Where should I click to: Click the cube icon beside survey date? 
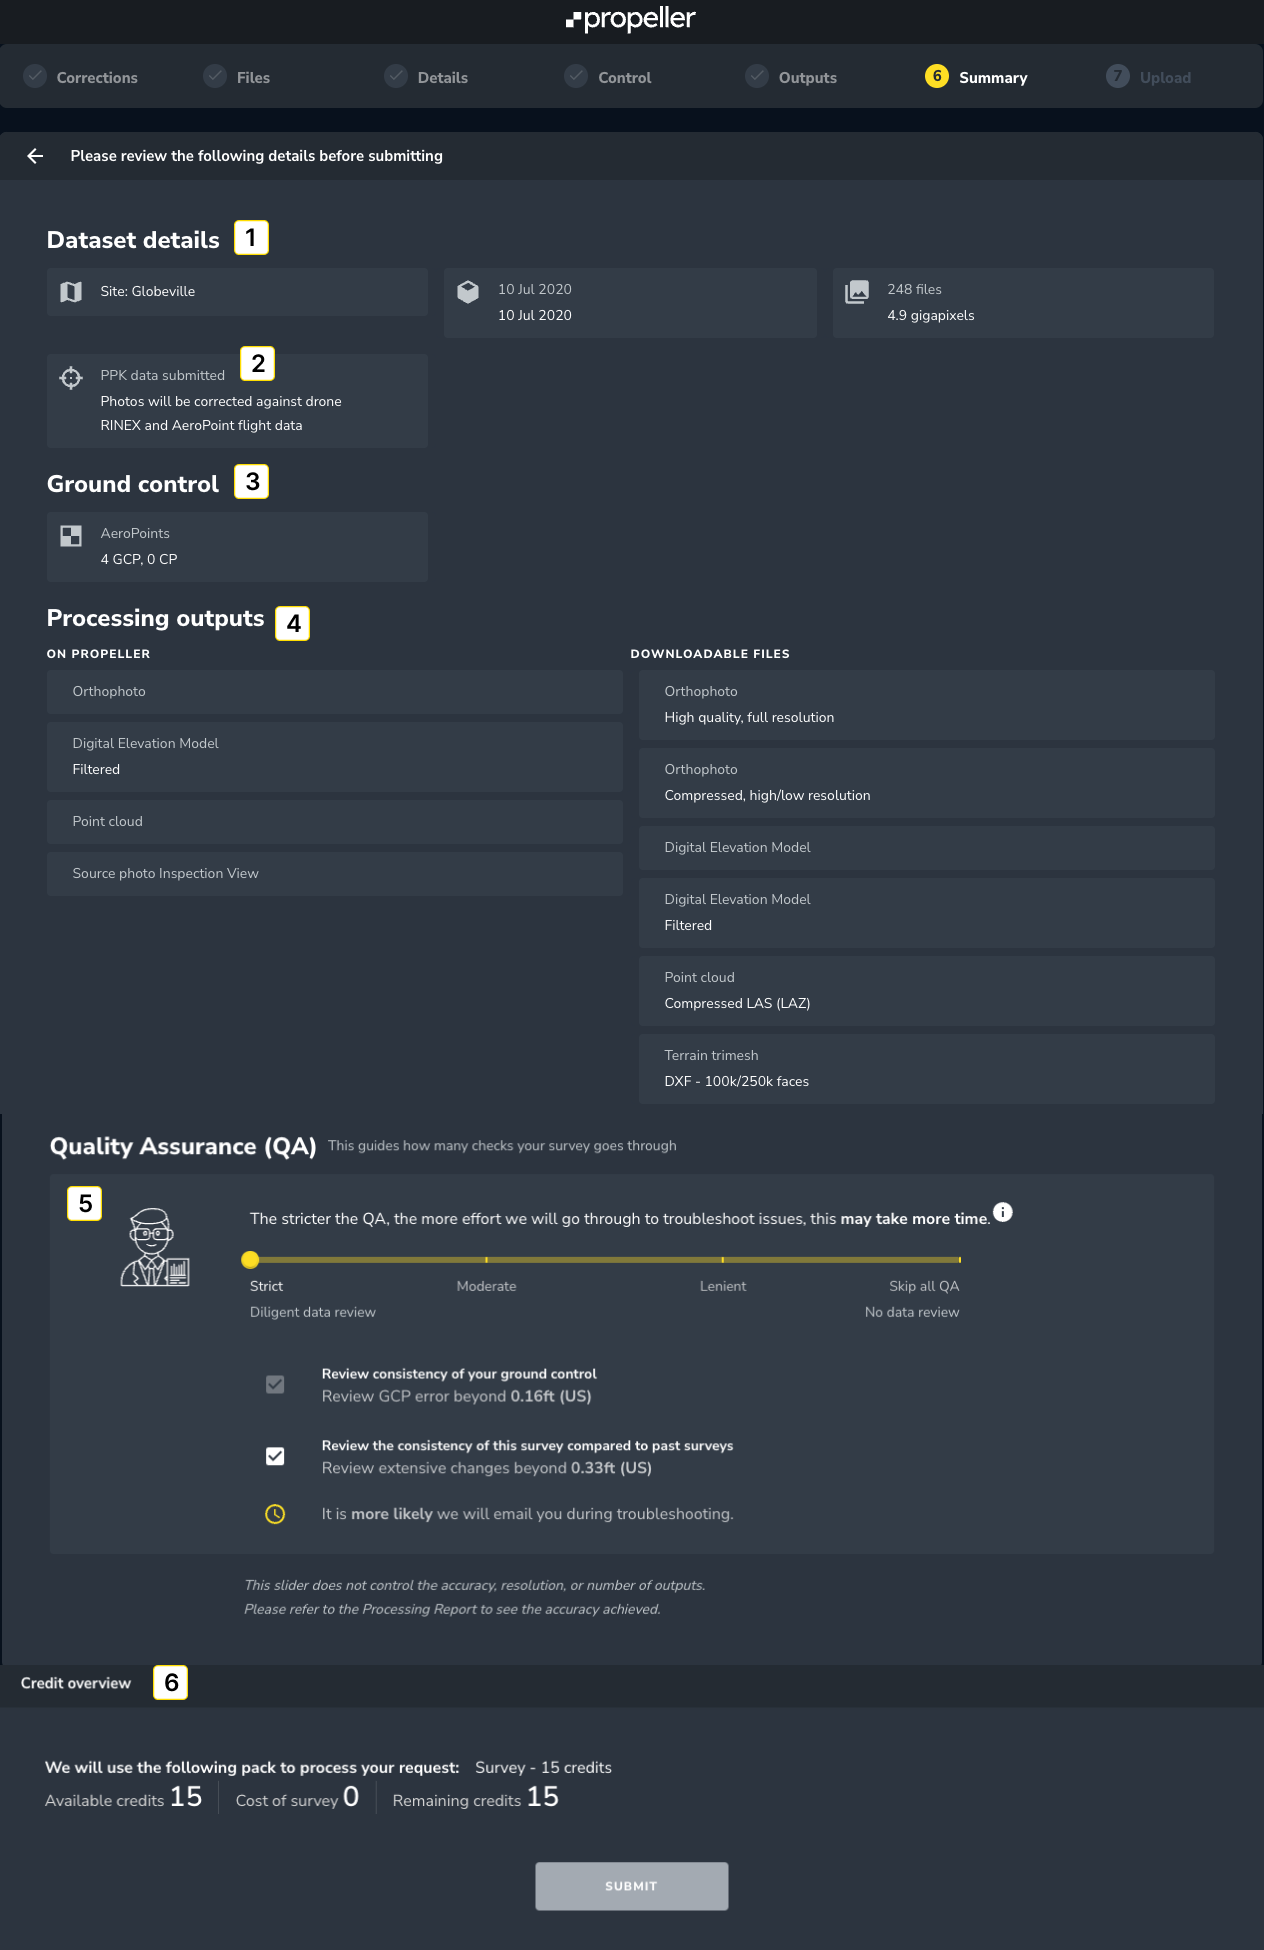pyautogui.click(x=468, y=292)
